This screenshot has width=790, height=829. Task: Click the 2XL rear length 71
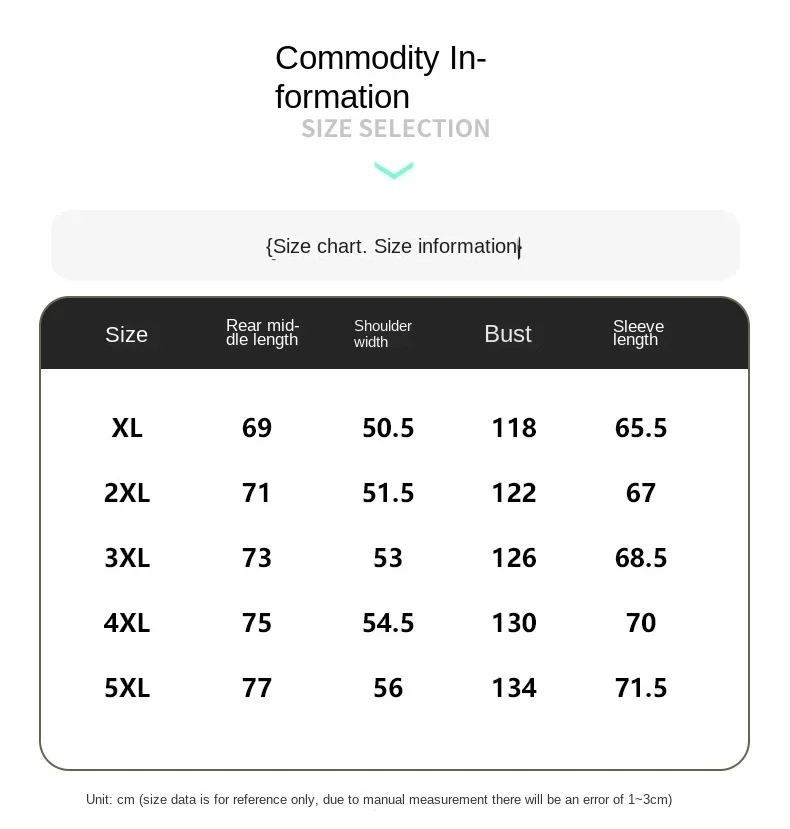click(x=256, y=493)
